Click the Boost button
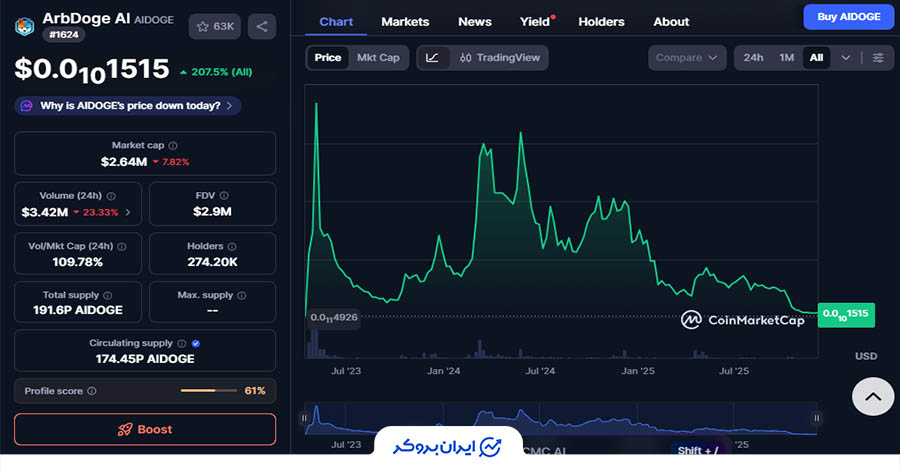900x471 pixels. point(145,430)
